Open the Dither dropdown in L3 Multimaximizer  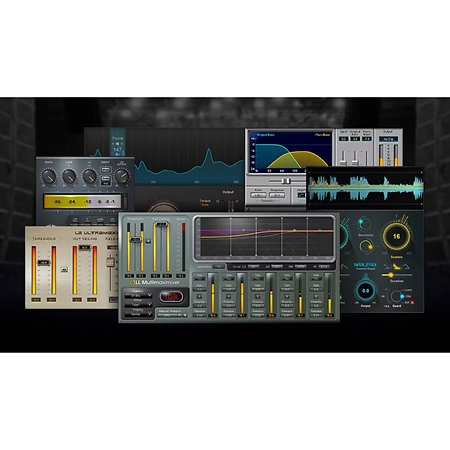138,305
